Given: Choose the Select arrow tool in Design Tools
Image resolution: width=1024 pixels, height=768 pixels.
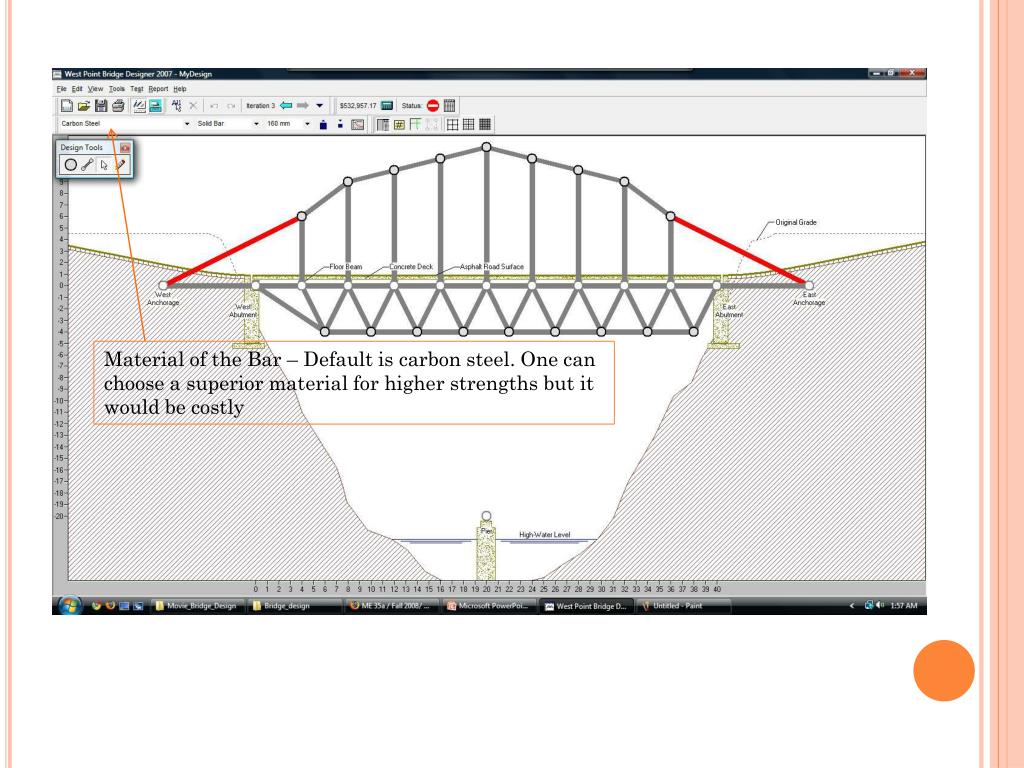Looking at the screenshot, I should tap(104, 165).
